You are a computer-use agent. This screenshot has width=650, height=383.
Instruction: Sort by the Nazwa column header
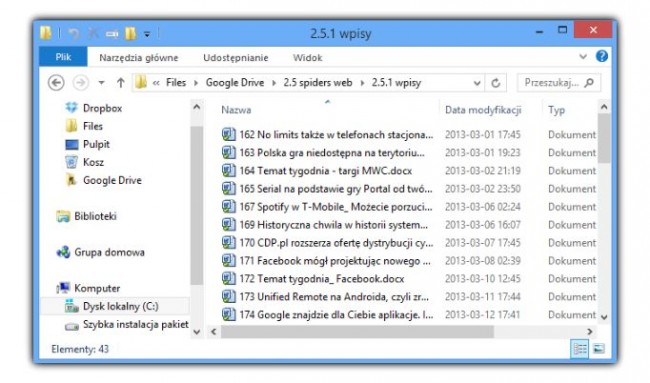point(236,110)
